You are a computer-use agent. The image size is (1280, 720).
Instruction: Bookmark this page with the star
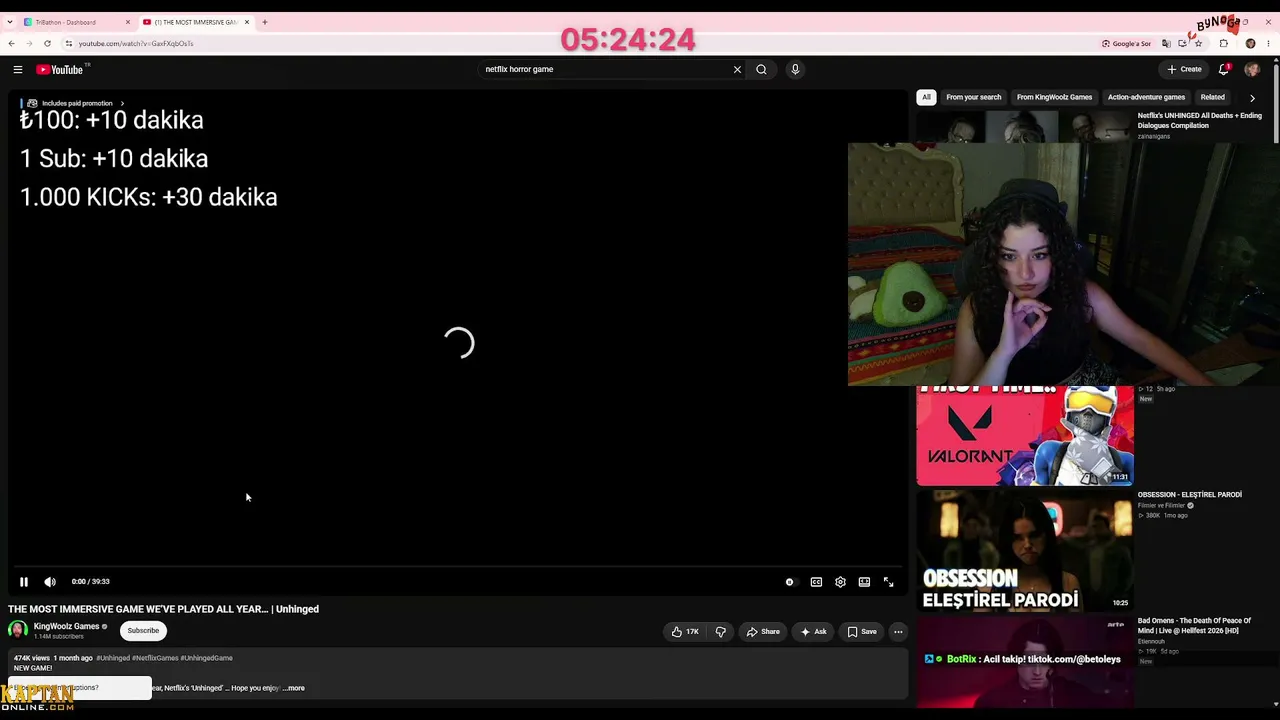pyautogui.click(x=1198, y=44)
